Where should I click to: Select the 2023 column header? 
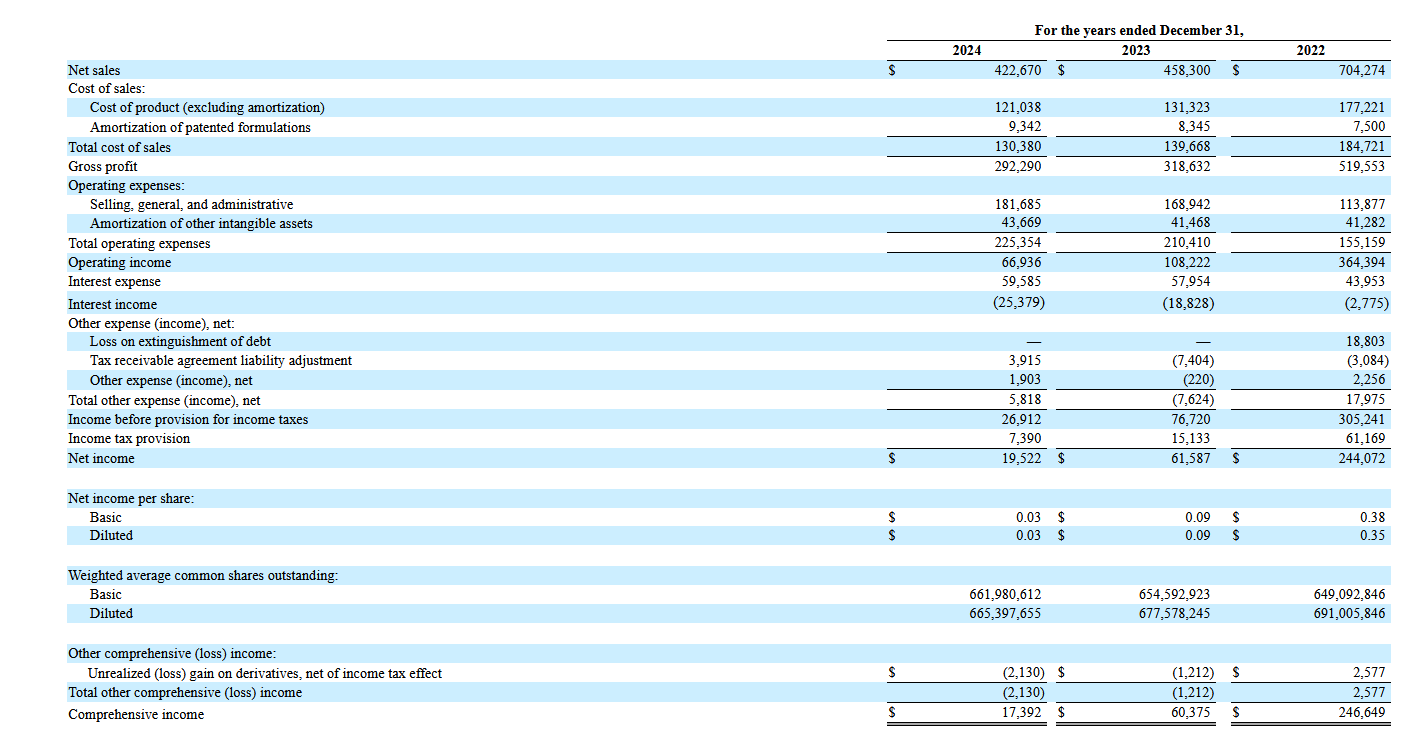(1135, 50)
